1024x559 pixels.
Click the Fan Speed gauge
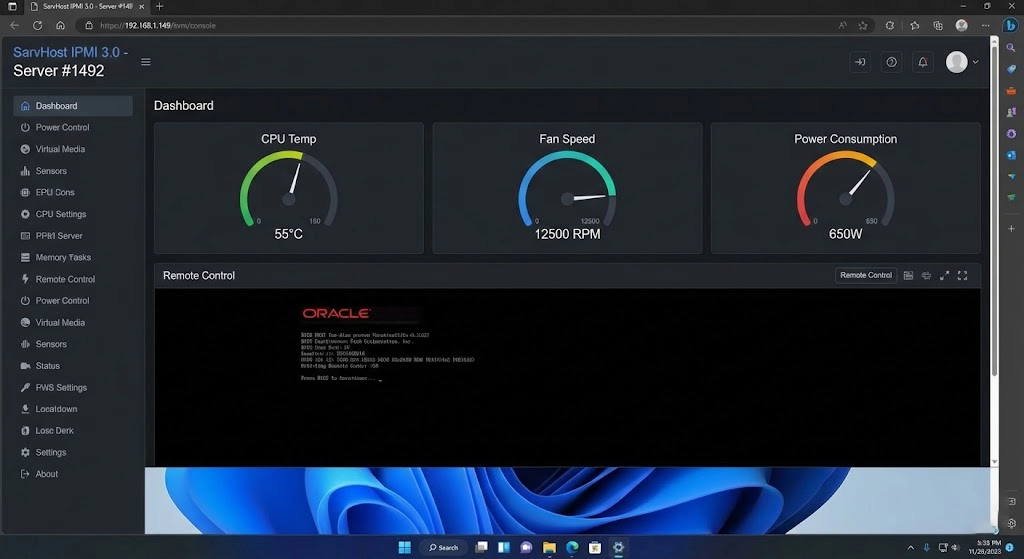567,188
